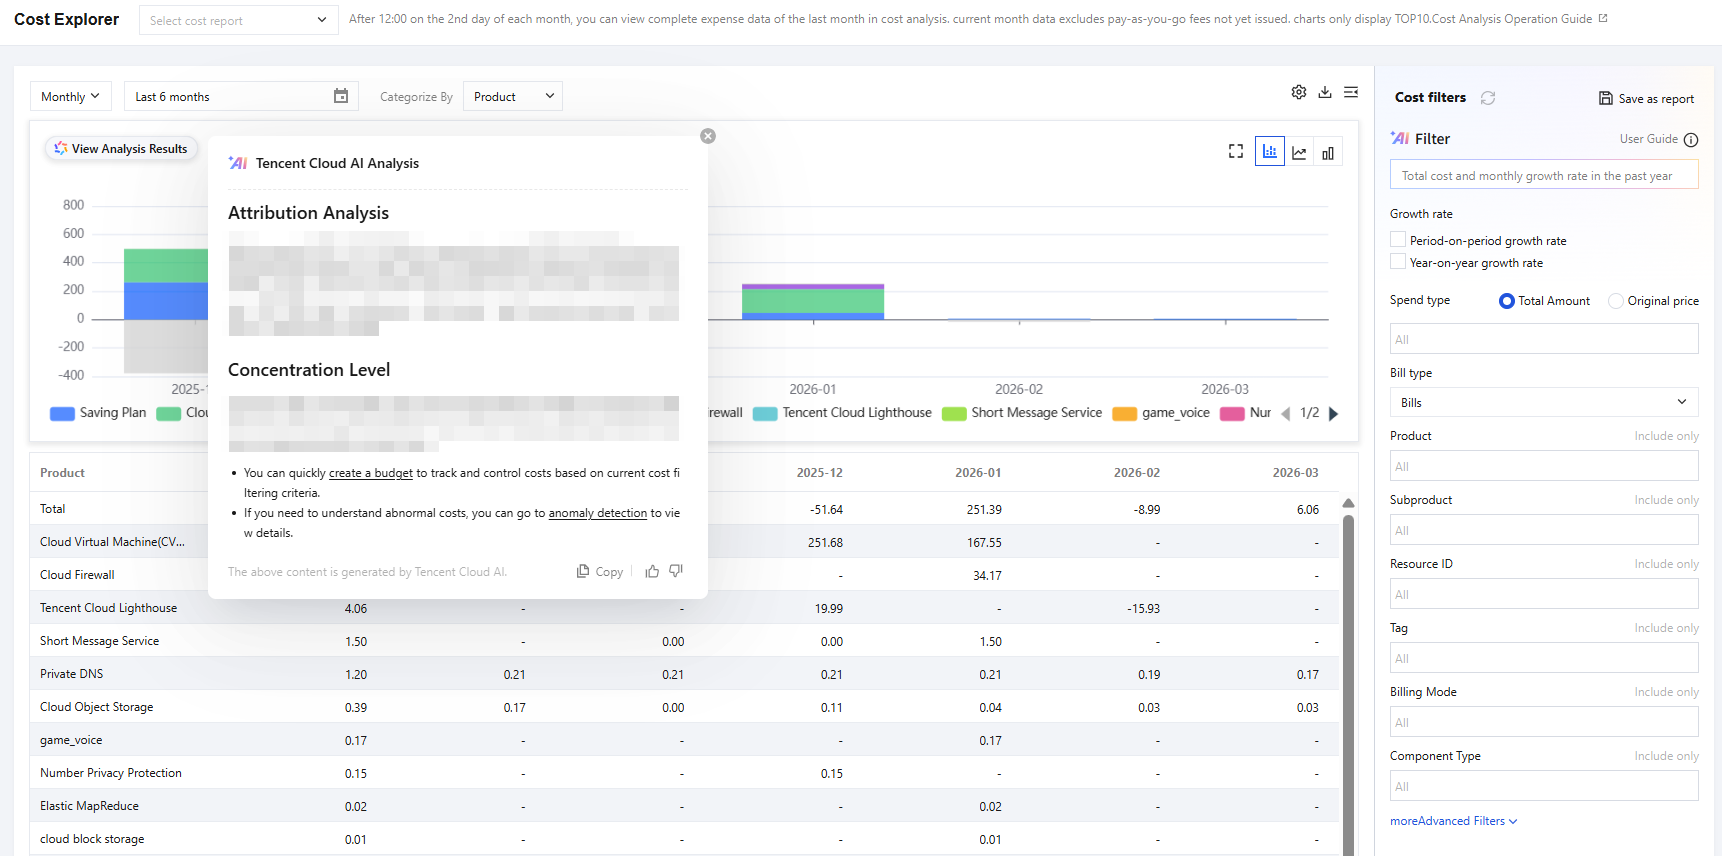Expand moreAdvanced Filters section

(x=1454, y=821)
